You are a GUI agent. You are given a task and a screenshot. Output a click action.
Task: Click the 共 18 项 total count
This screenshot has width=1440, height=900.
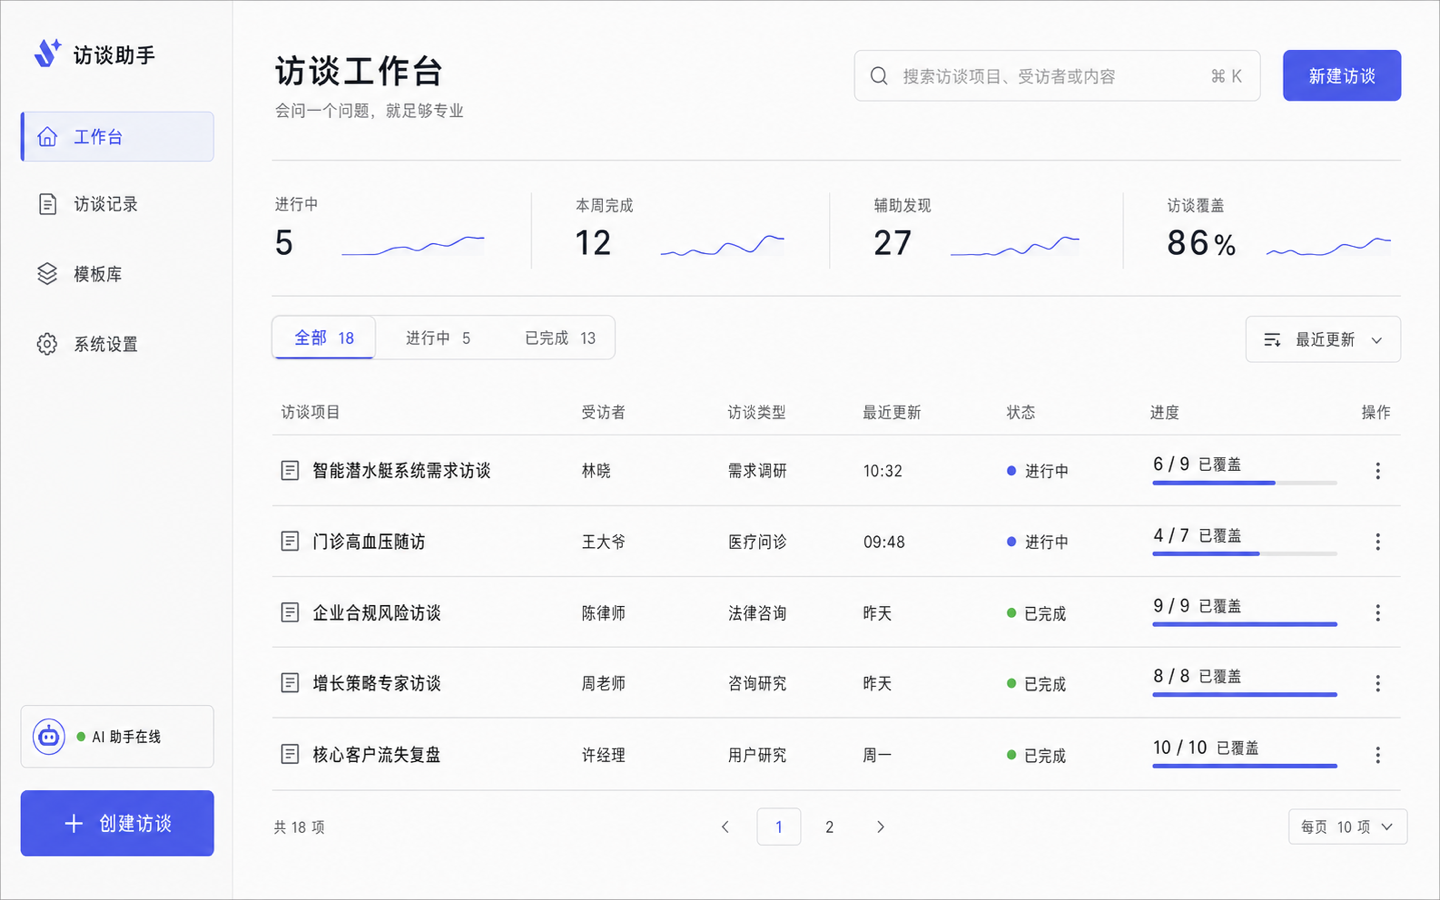coord(299,828)
